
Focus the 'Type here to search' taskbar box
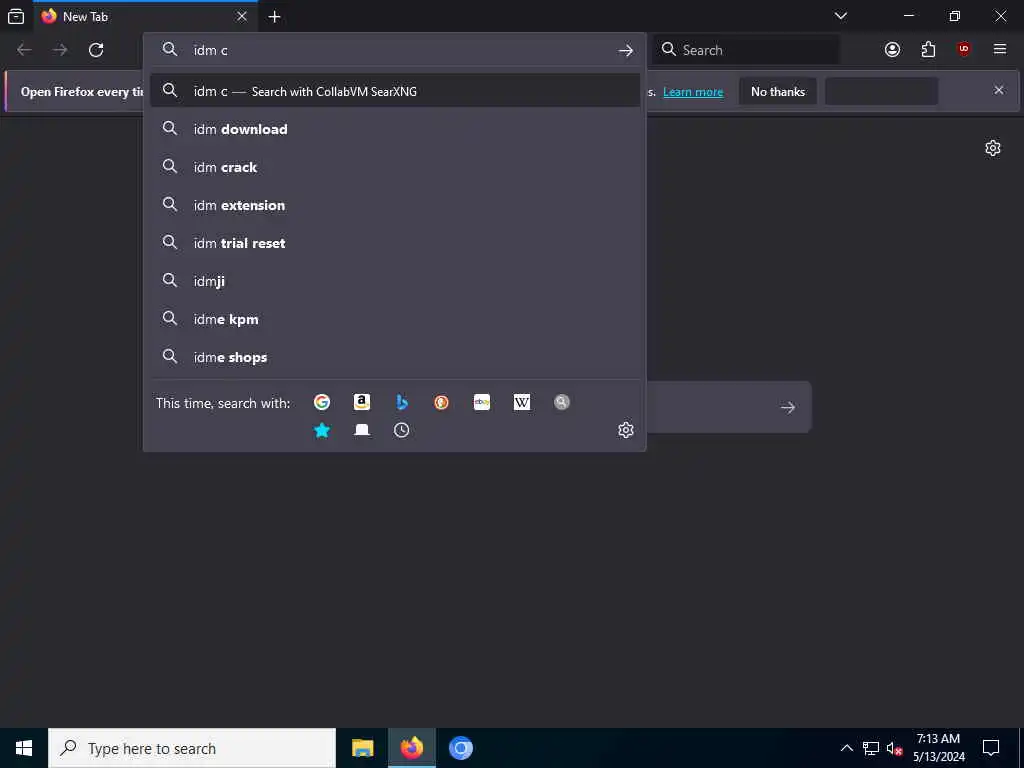[192, 748]
